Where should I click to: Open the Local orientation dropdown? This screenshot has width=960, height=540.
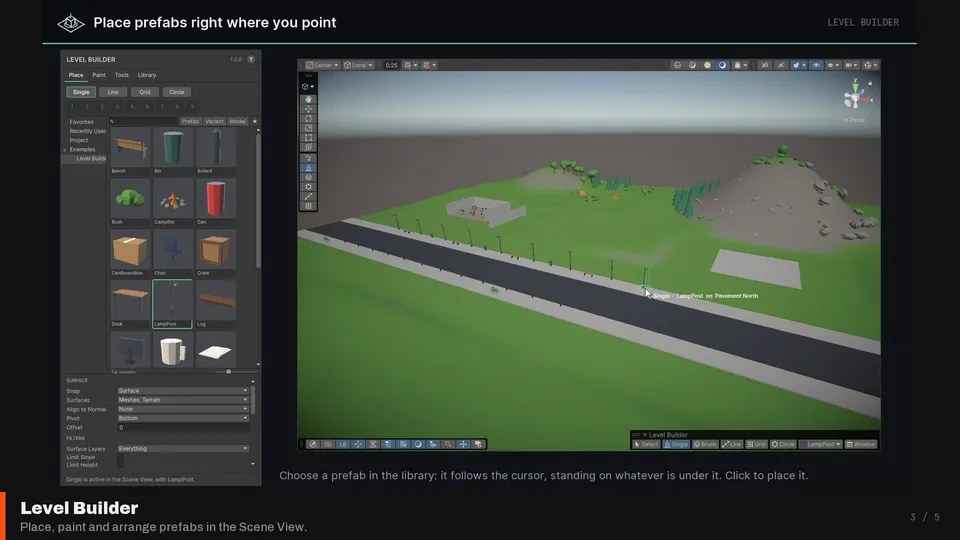pos(358,65)
